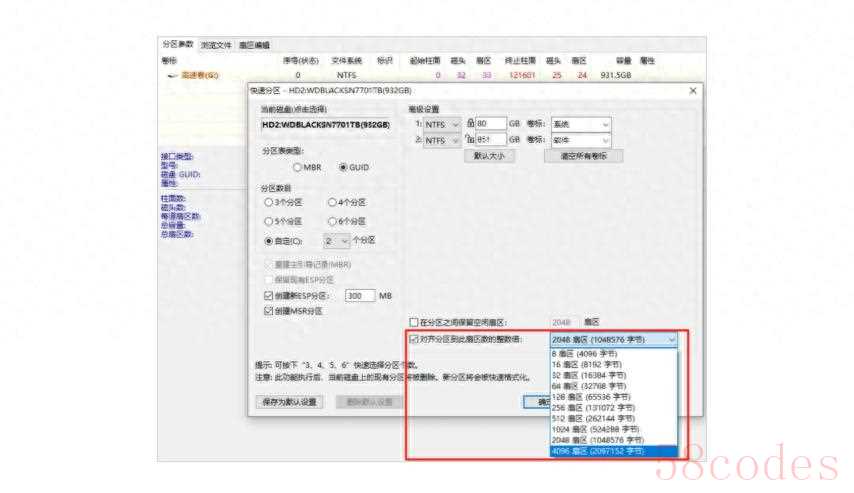Close the 快速分区 dialog with the X
This screenshot has width=854, height=493.
coord(693,91)
